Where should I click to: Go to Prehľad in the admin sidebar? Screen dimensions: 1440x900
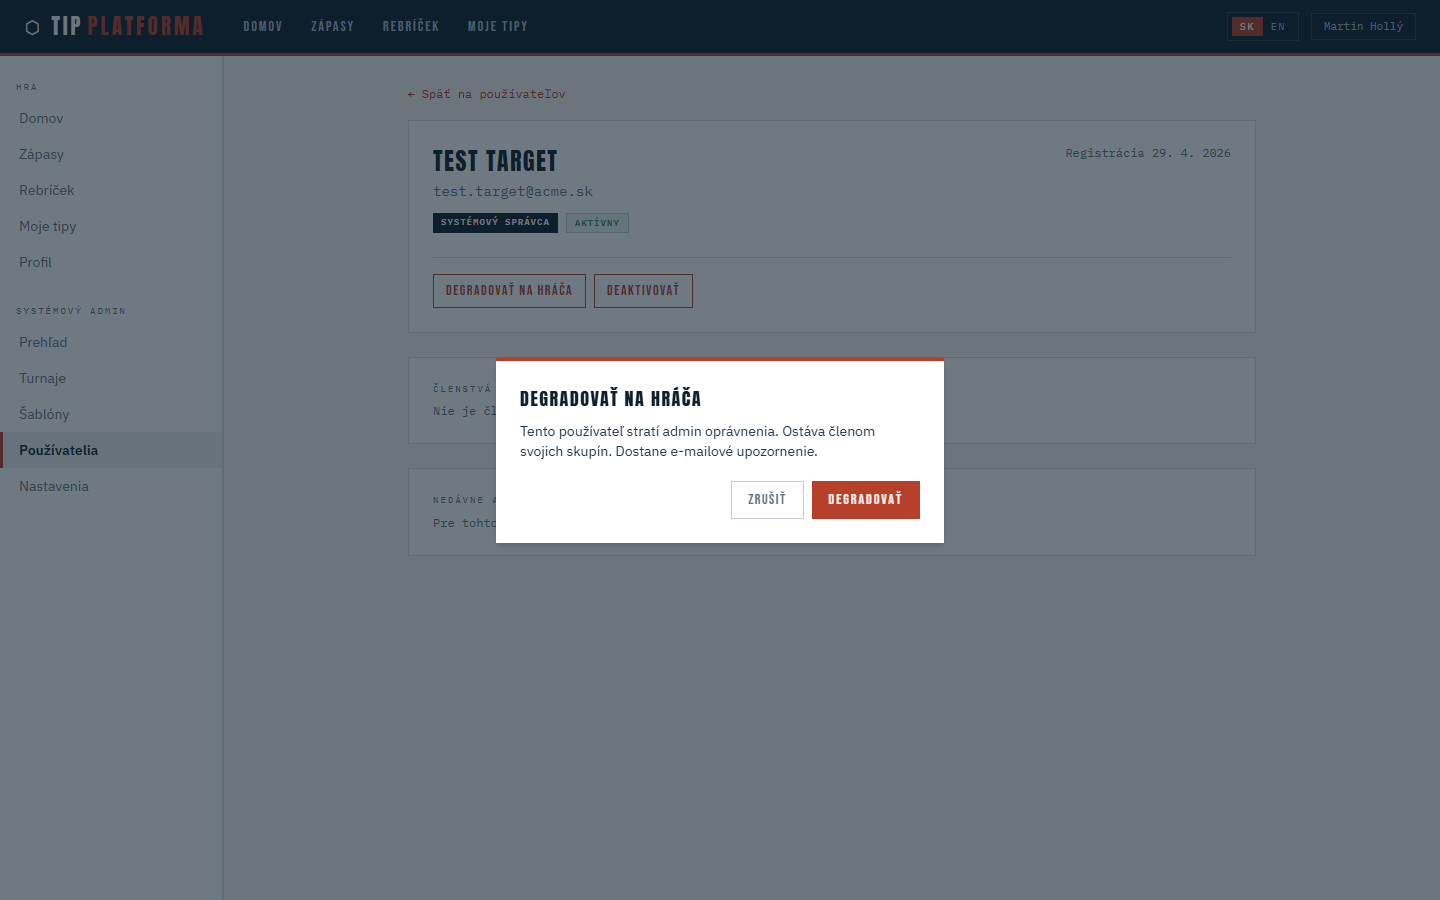[43, 342]
